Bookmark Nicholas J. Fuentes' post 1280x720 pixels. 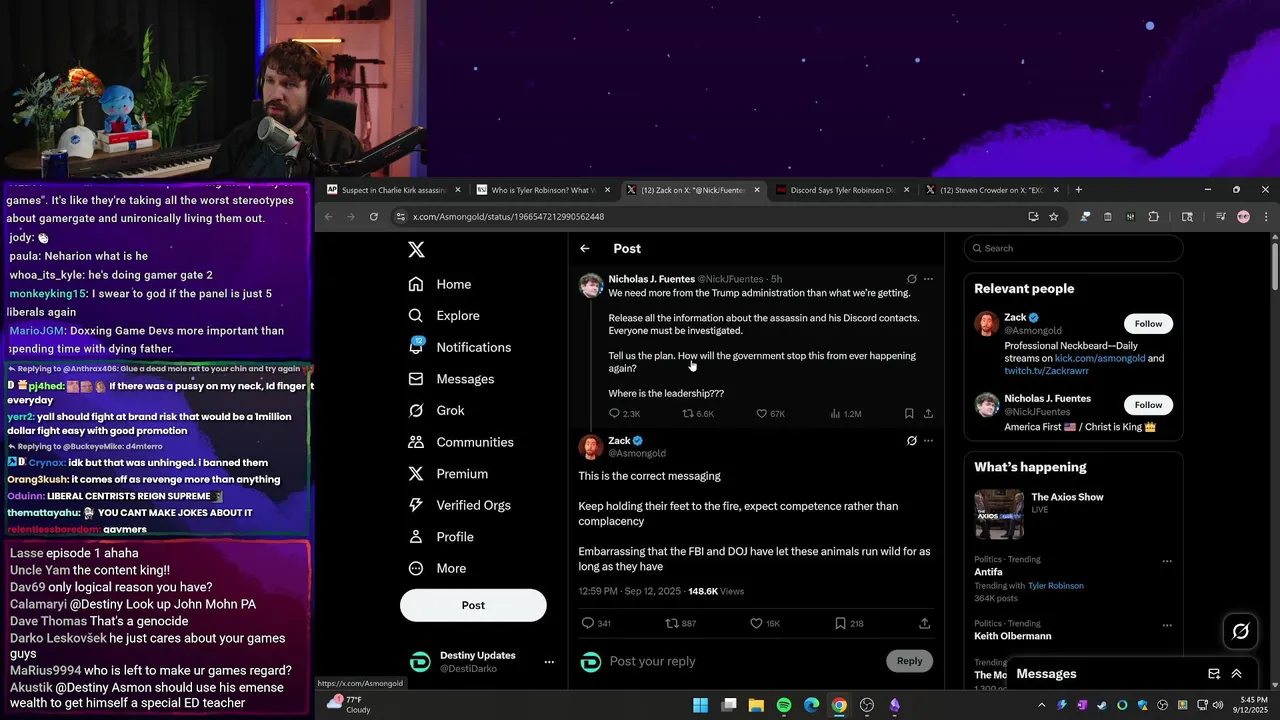point(909,413)
